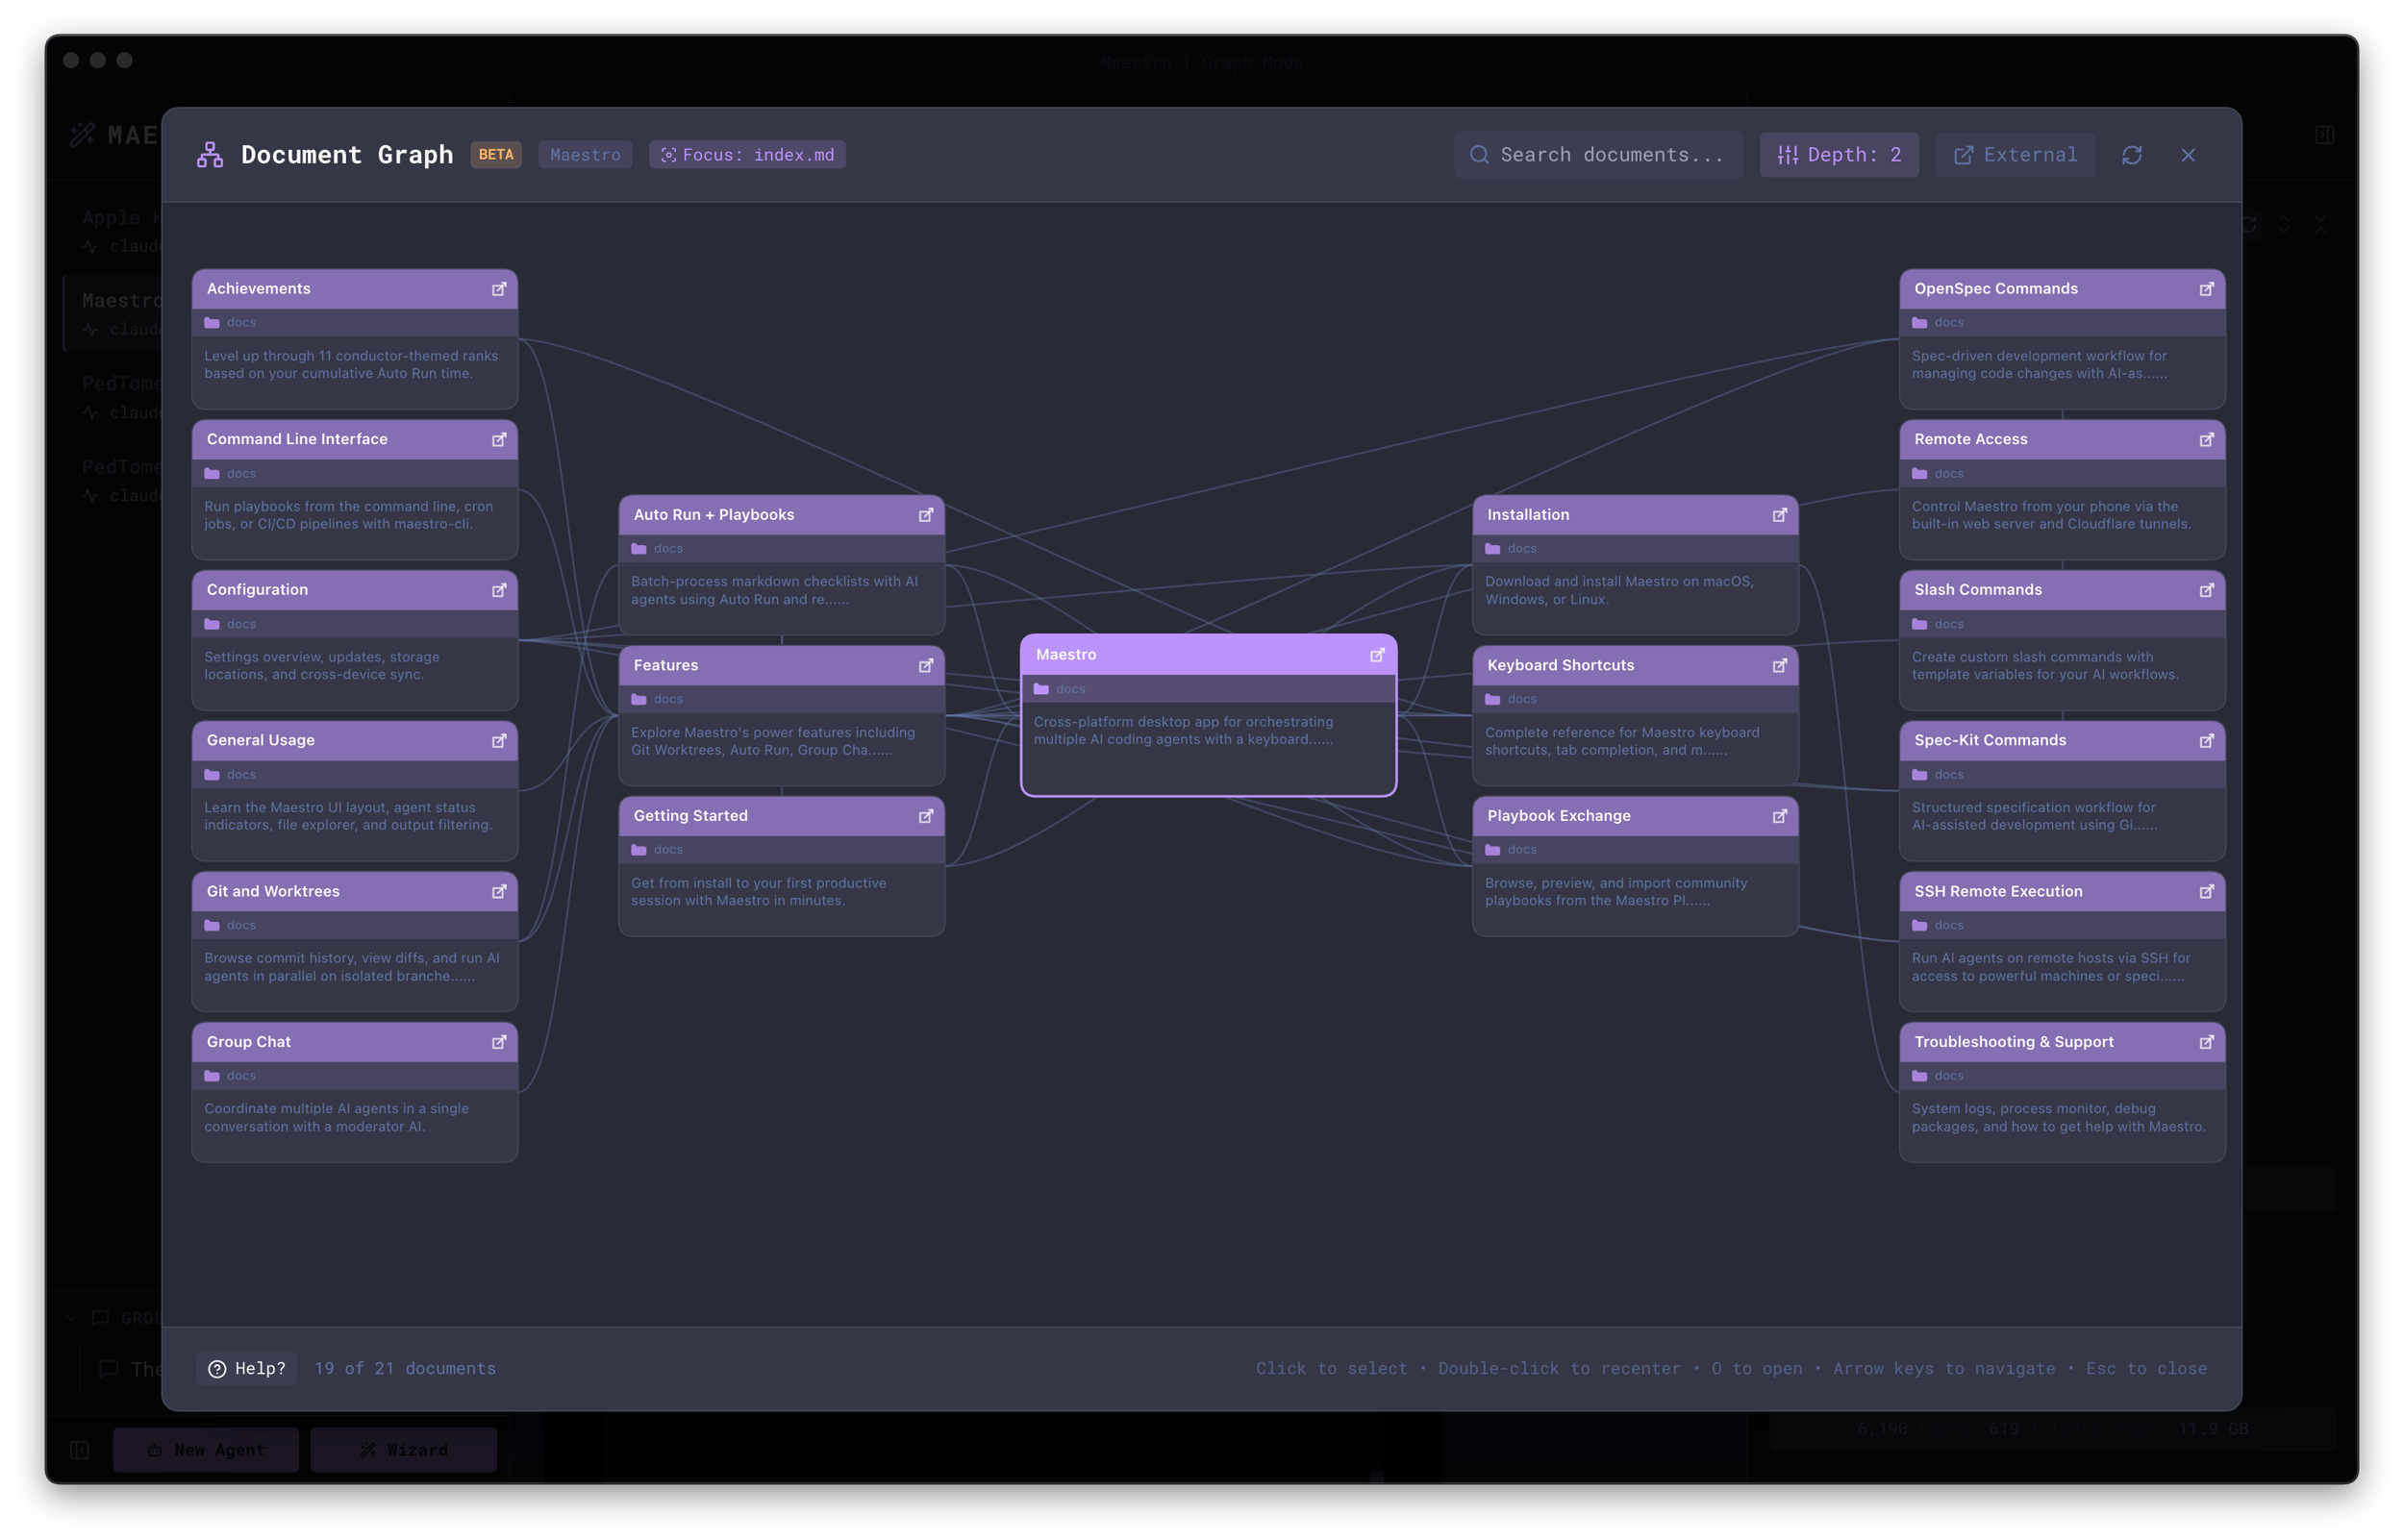Click the Document Graph hierarchy icon

[x=210, y=155]
